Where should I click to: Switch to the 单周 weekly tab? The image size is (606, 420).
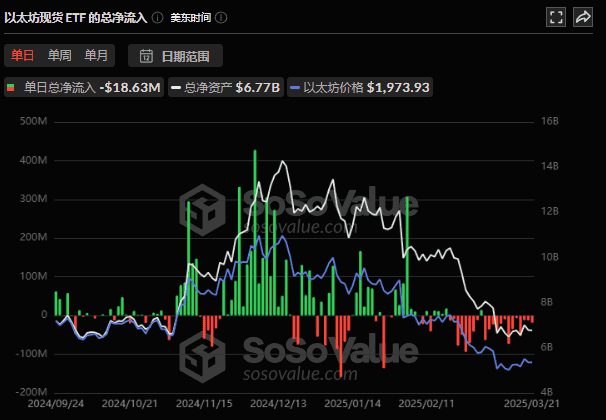60,55
